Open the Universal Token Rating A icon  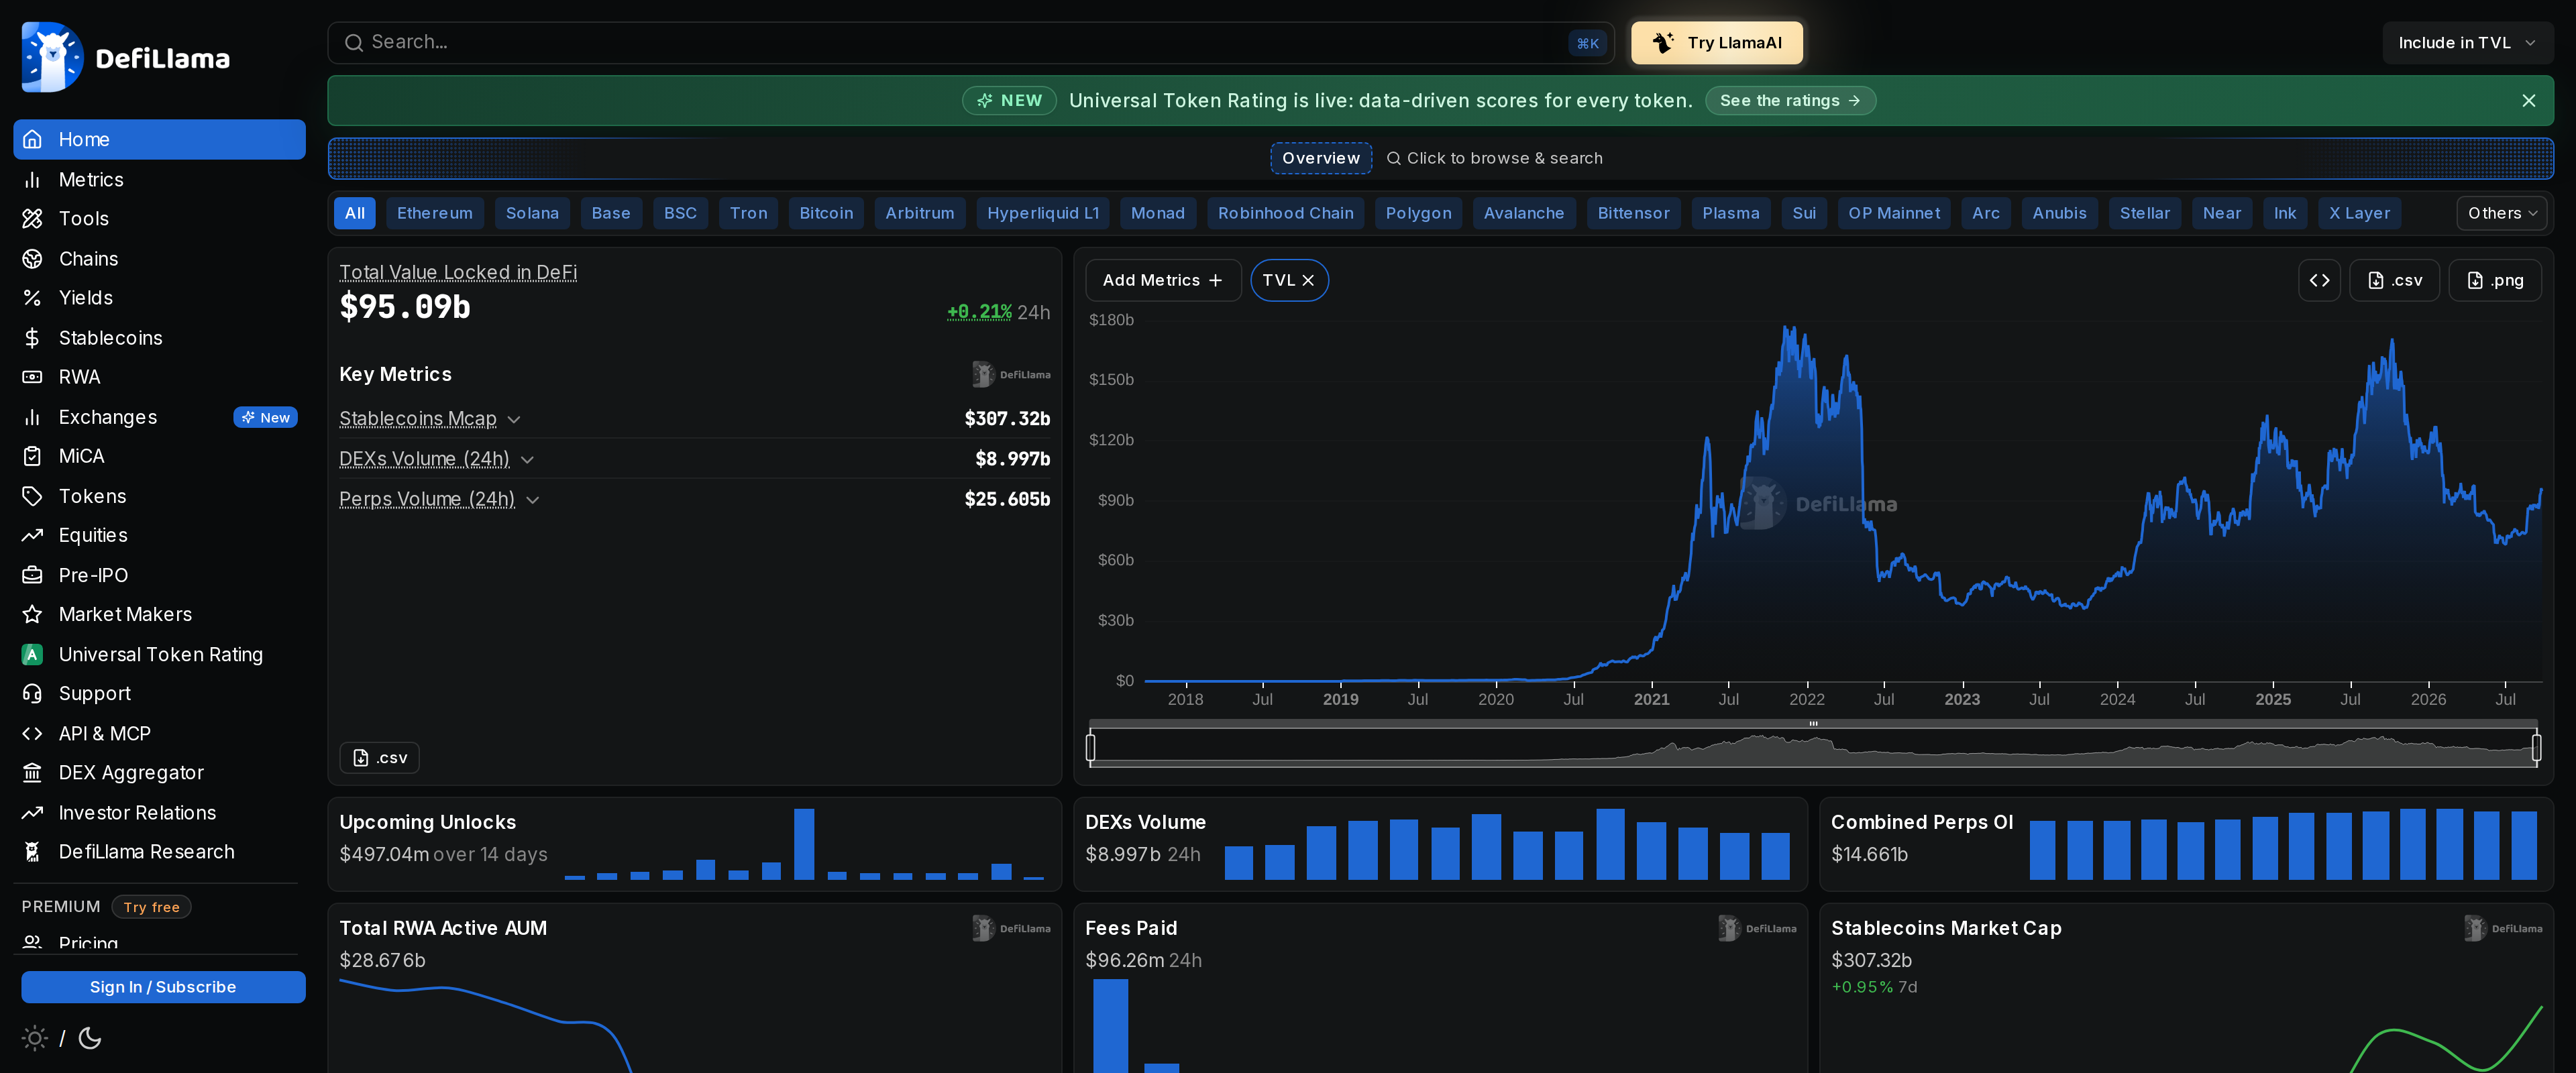tap(32, 654)
